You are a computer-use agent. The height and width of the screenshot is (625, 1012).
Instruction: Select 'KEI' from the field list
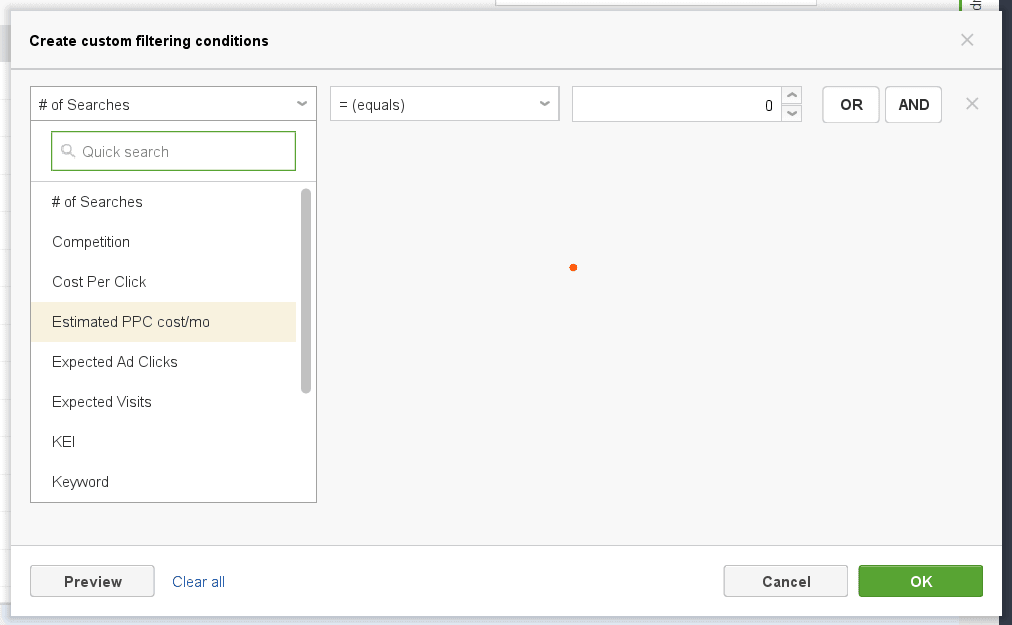coord(63,441)
